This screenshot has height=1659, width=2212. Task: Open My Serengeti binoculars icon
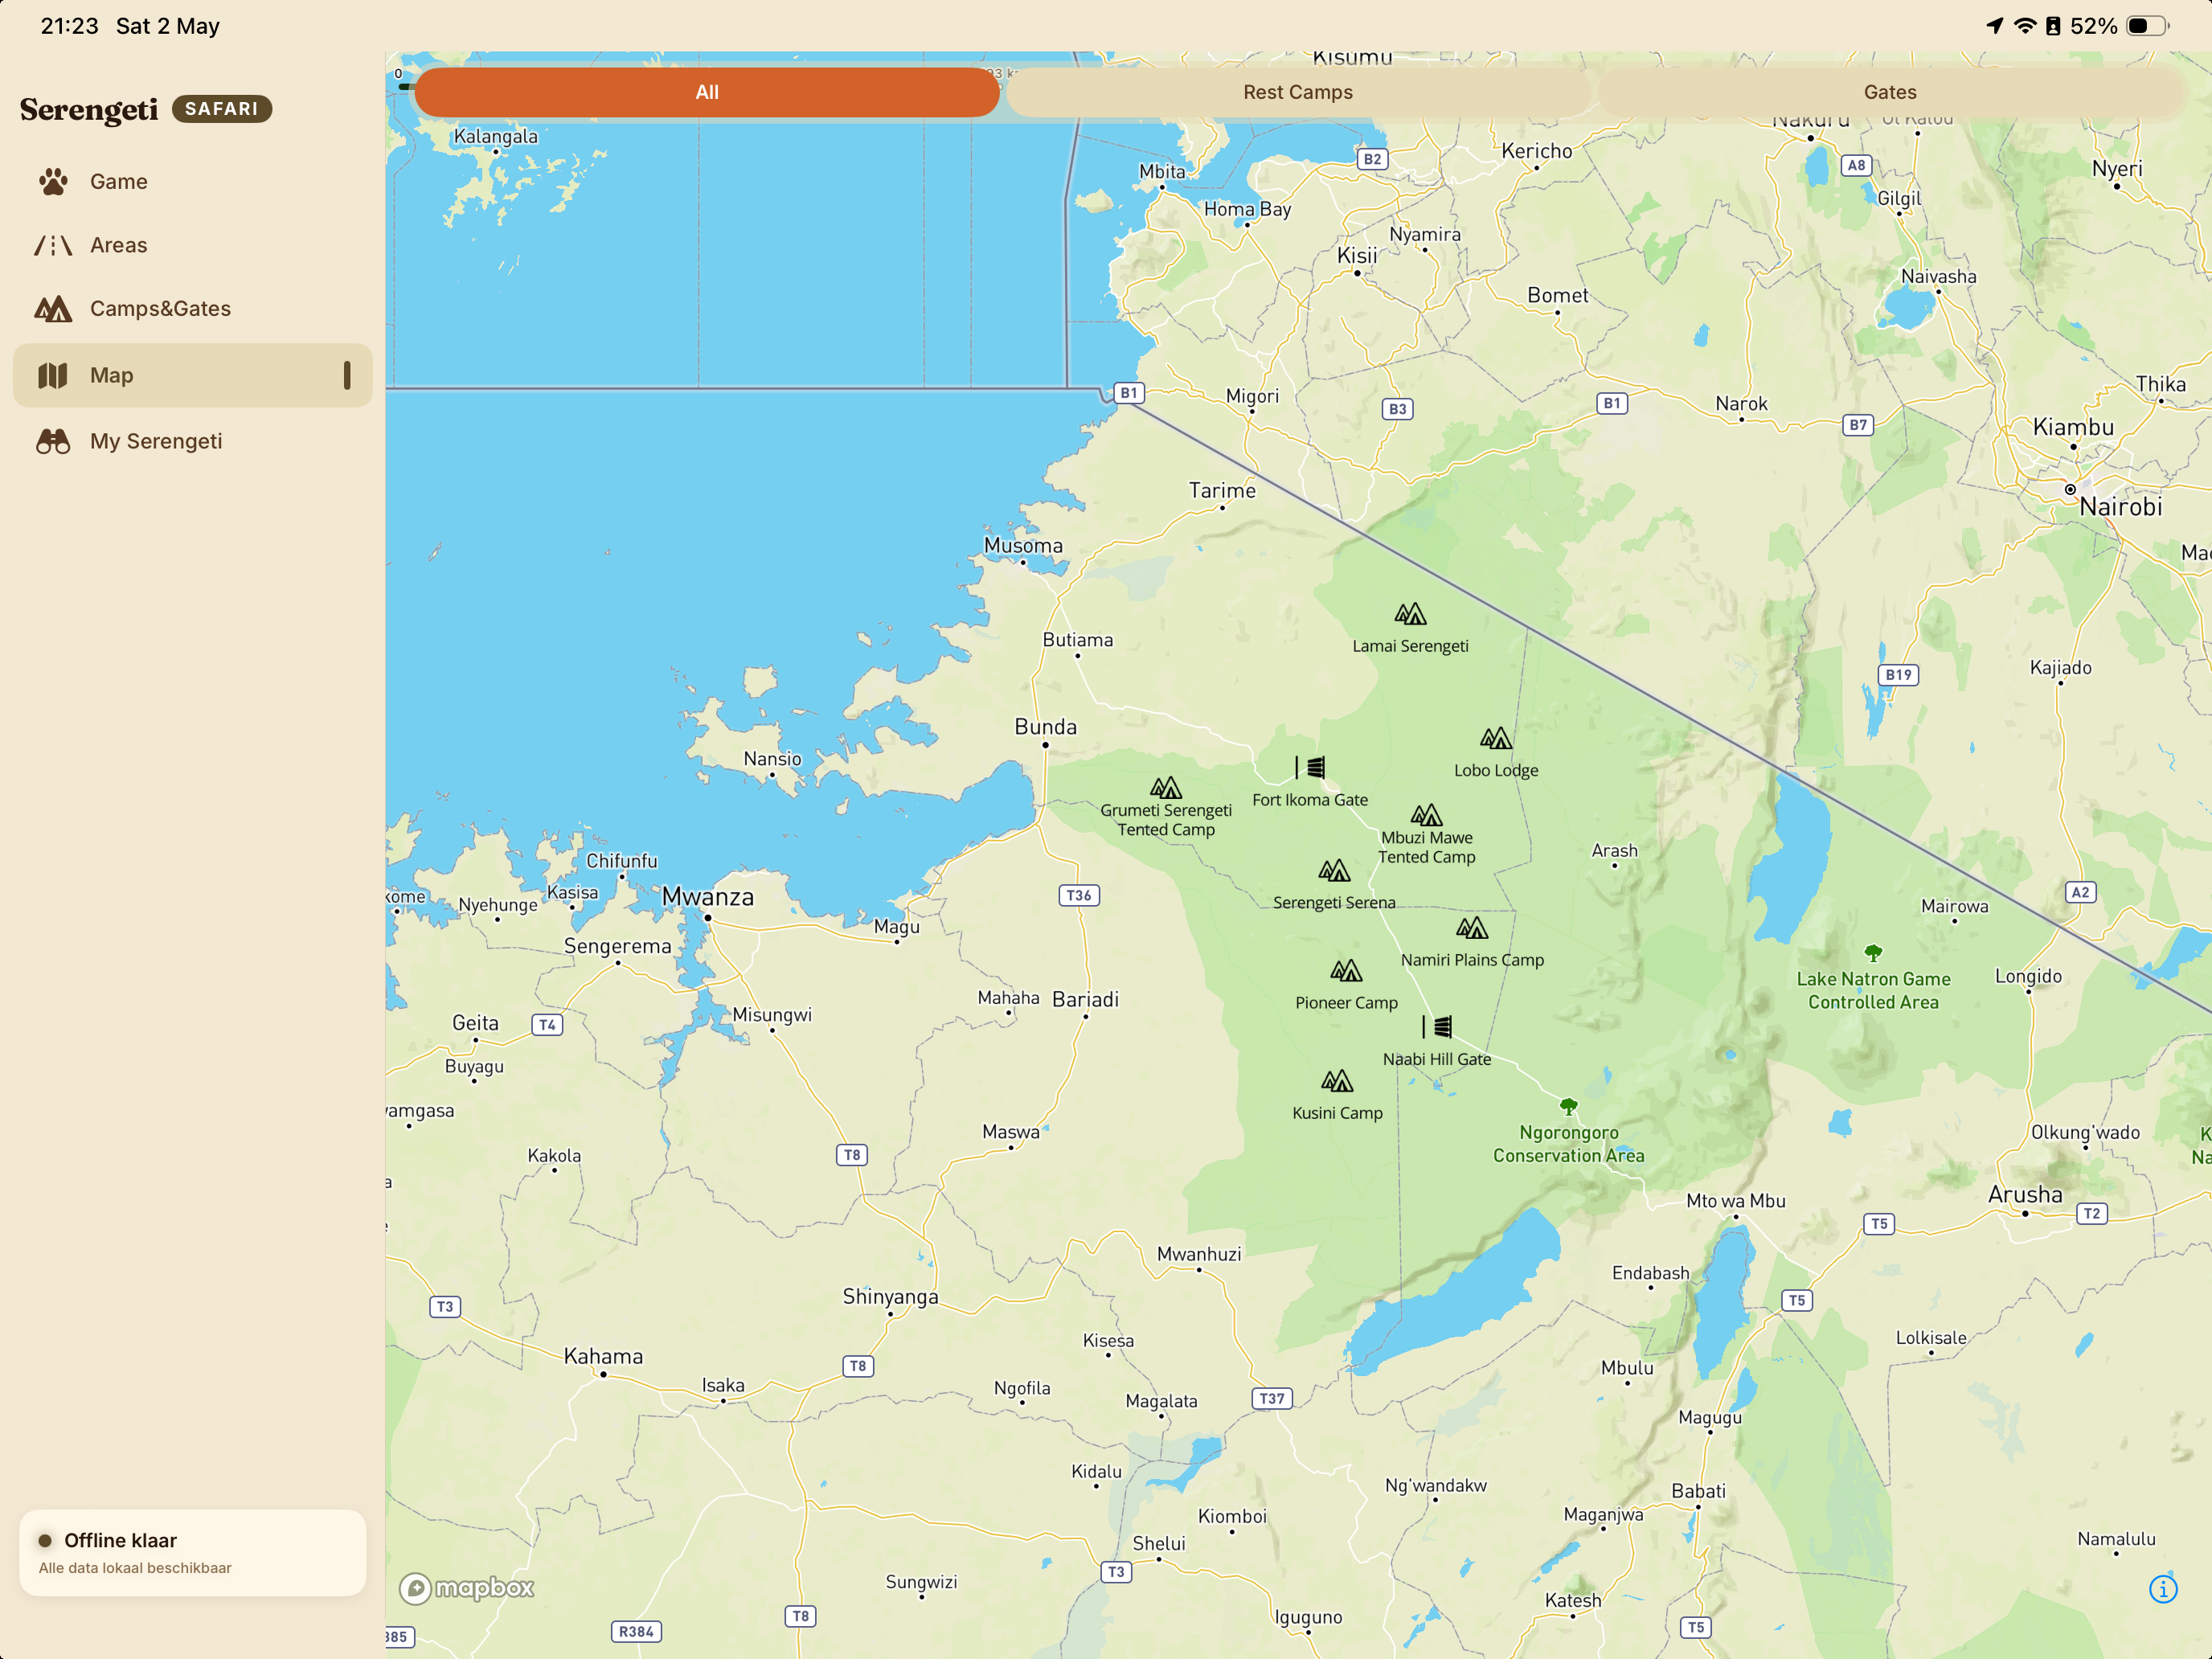pyautogui.click(x=53, y=441)
